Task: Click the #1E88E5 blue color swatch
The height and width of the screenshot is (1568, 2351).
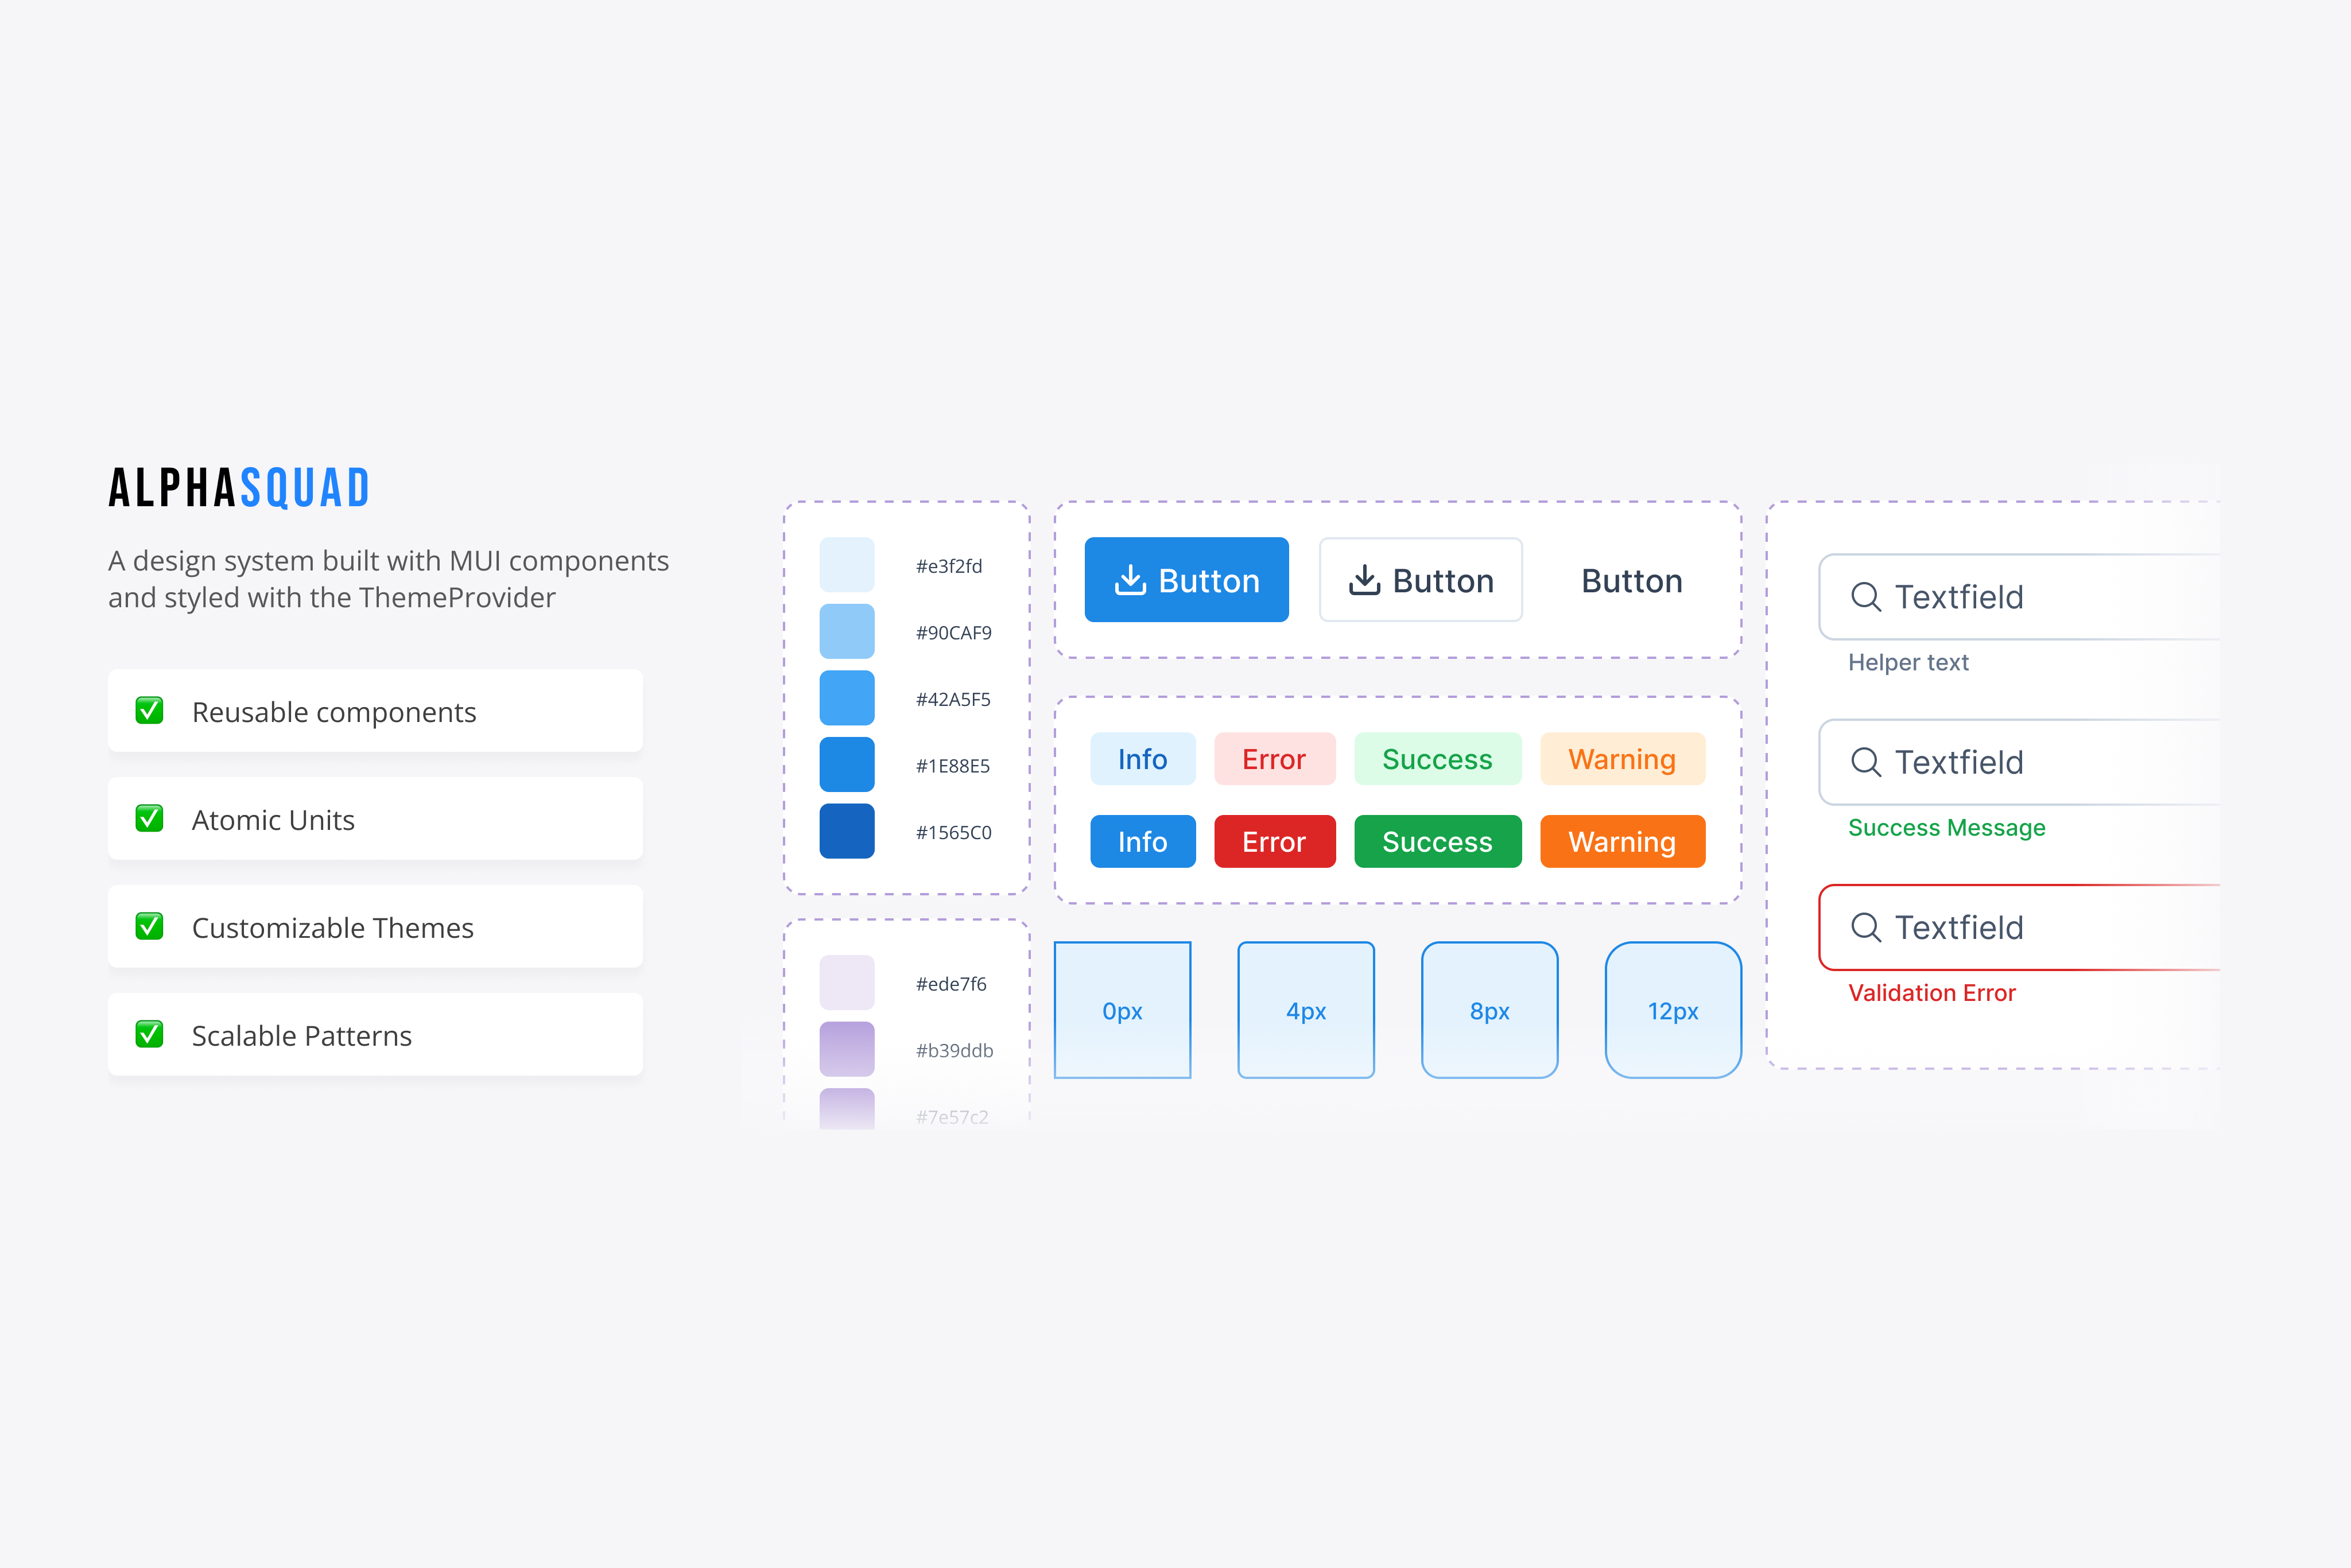Action: pos(847,764)
